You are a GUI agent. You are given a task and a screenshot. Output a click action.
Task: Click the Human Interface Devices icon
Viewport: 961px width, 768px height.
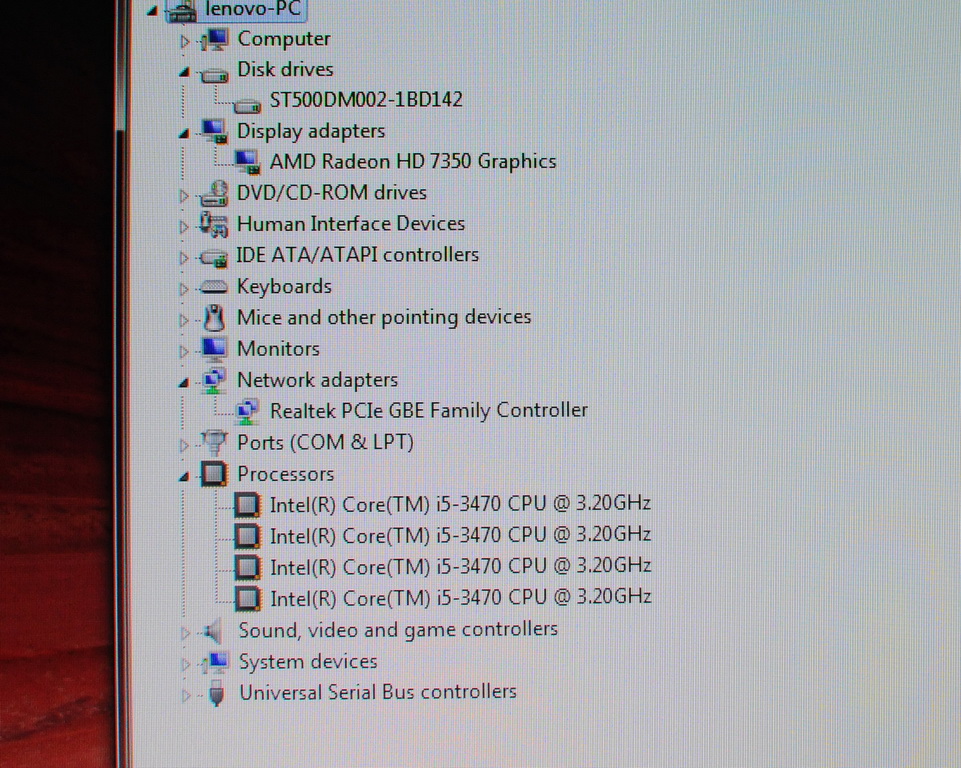(x=214, y=224)
